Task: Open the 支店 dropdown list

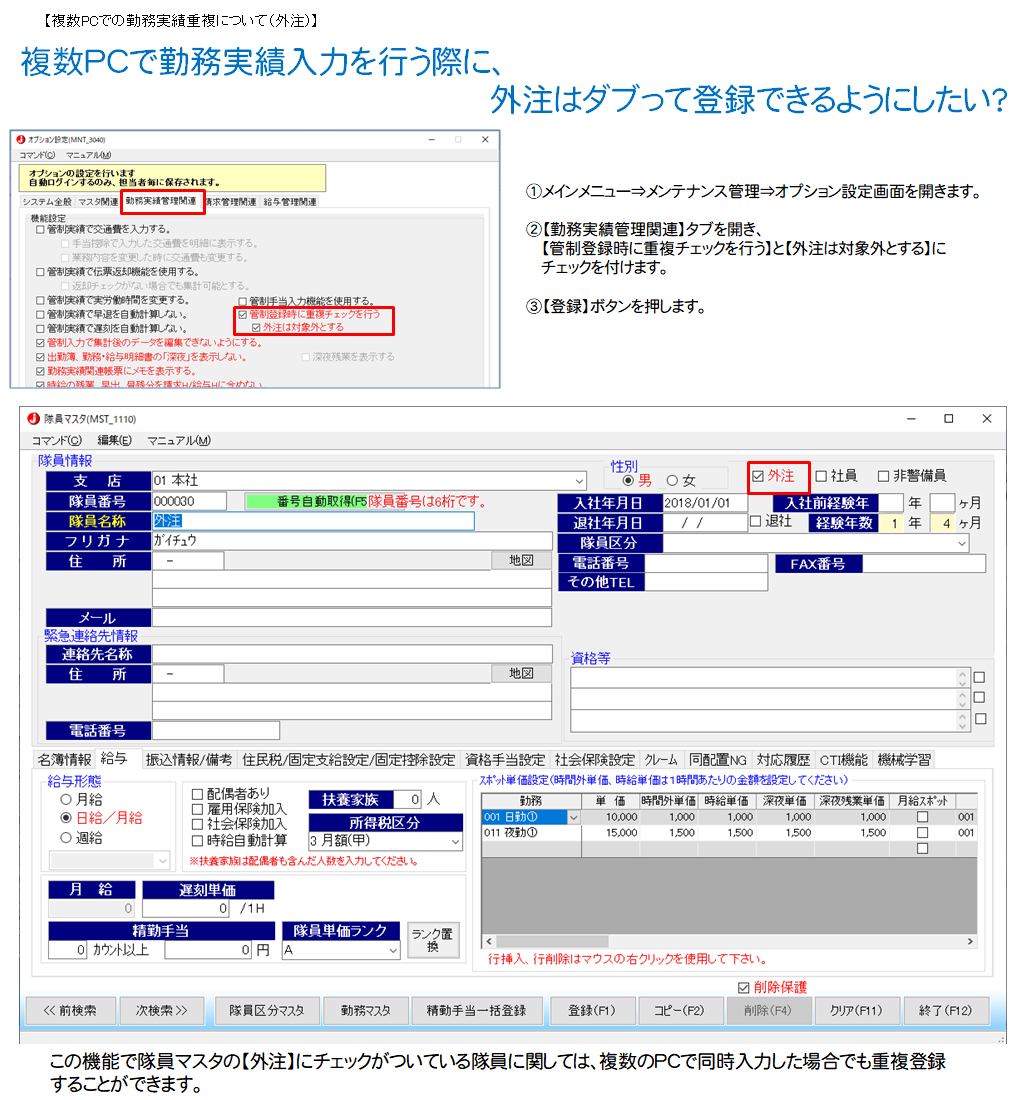Action: click(580, 481)
